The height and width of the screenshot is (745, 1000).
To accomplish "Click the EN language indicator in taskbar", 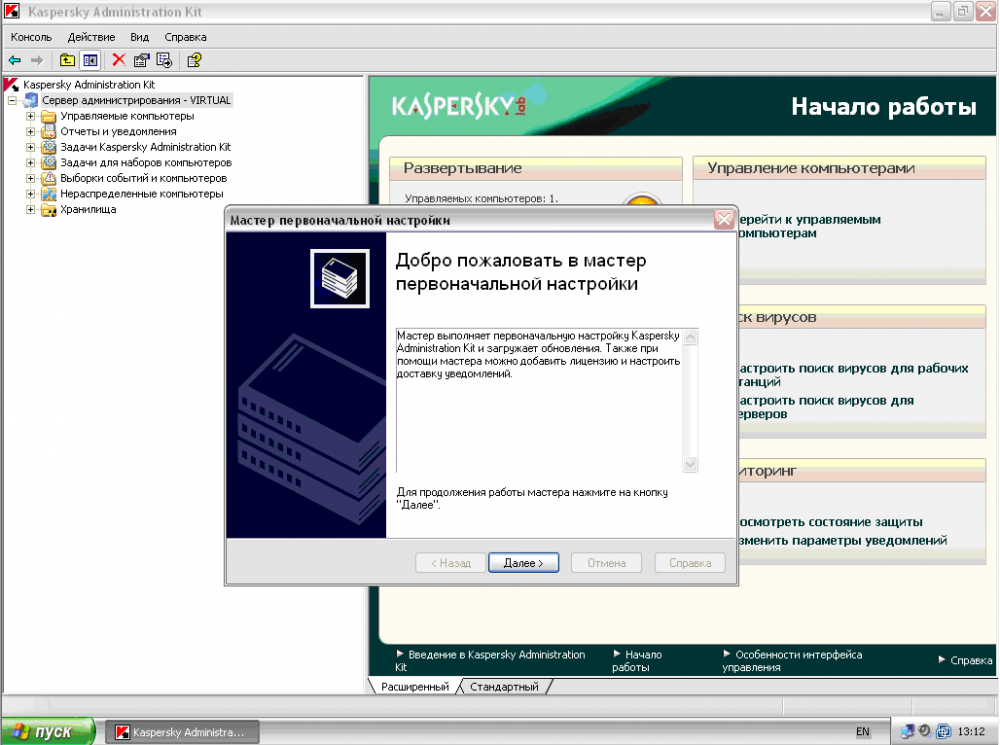I will pyautogui.click(x=862, y=732).
